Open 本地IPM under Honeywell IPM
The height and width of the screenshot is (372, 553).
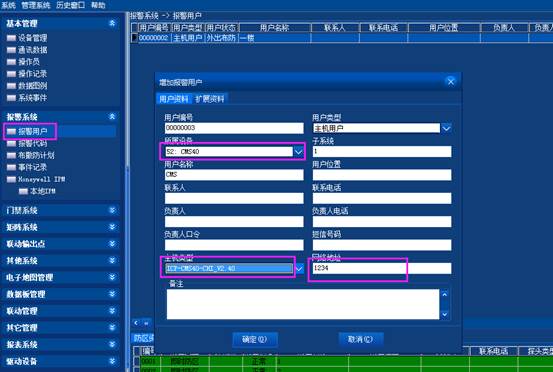pyautogui.click(x=43, y=191)
